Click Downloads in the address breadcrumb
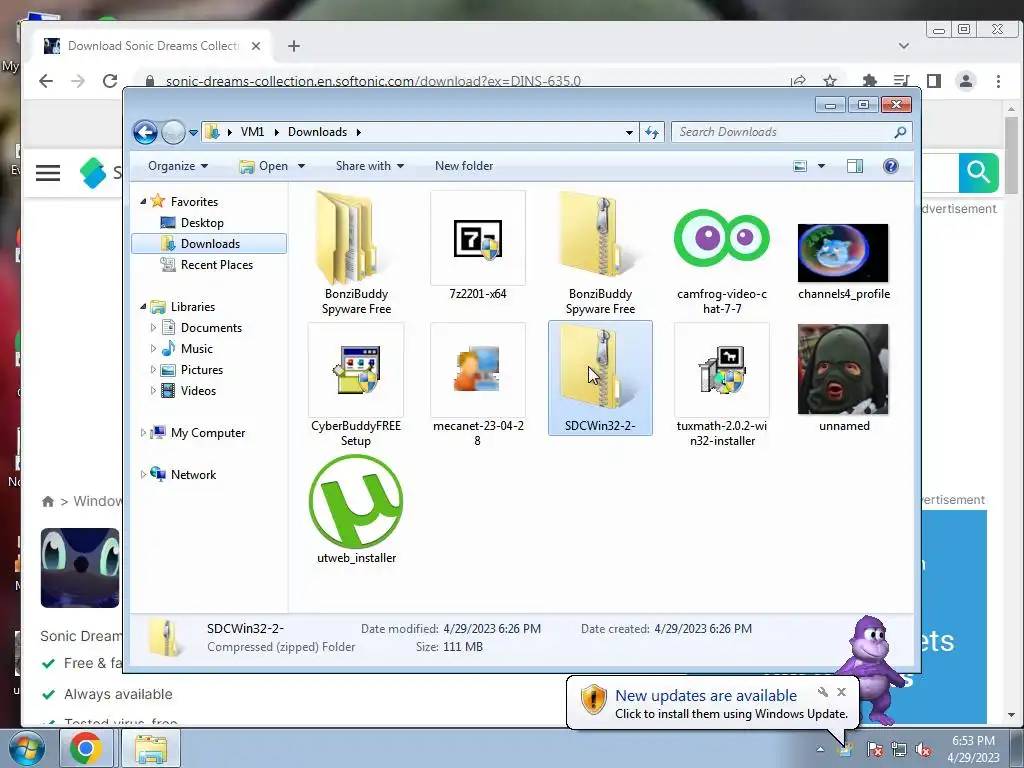This screenshot has height=768, width=1024. click(x=317, y=132)
